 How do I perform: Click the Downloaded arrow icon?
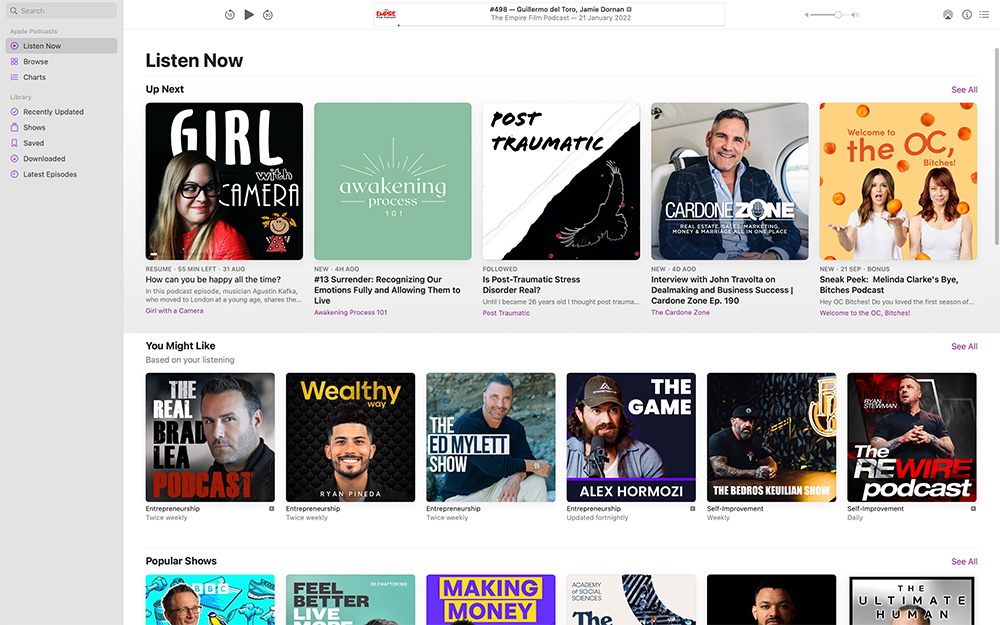pyautogui.click(x=14, y=159)
